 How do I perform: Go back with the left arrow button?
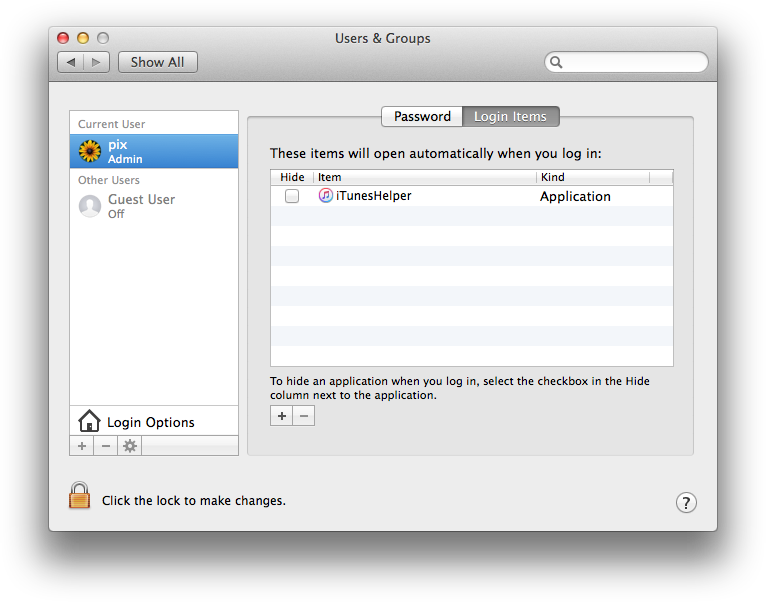(x=71, y=62)
